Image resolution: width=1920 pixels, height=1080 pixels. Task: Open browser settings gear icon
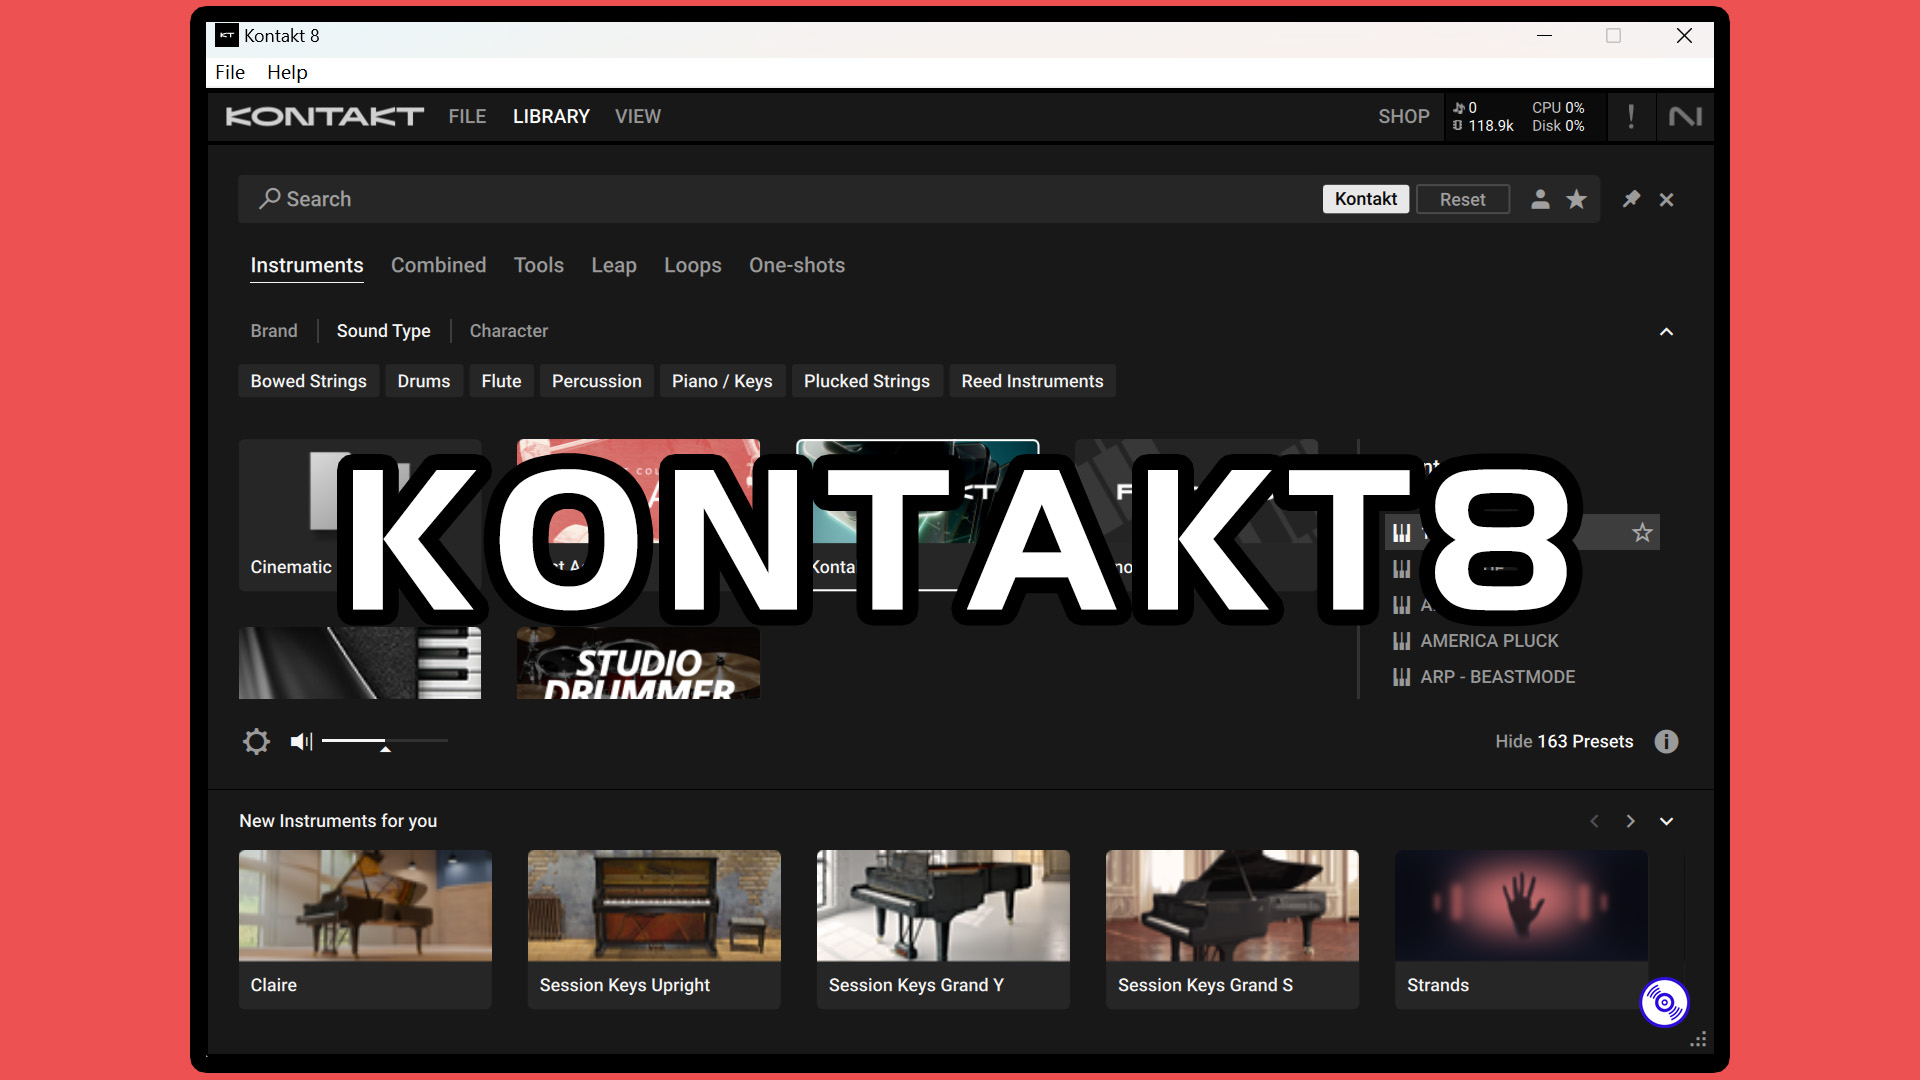(256, 741)
